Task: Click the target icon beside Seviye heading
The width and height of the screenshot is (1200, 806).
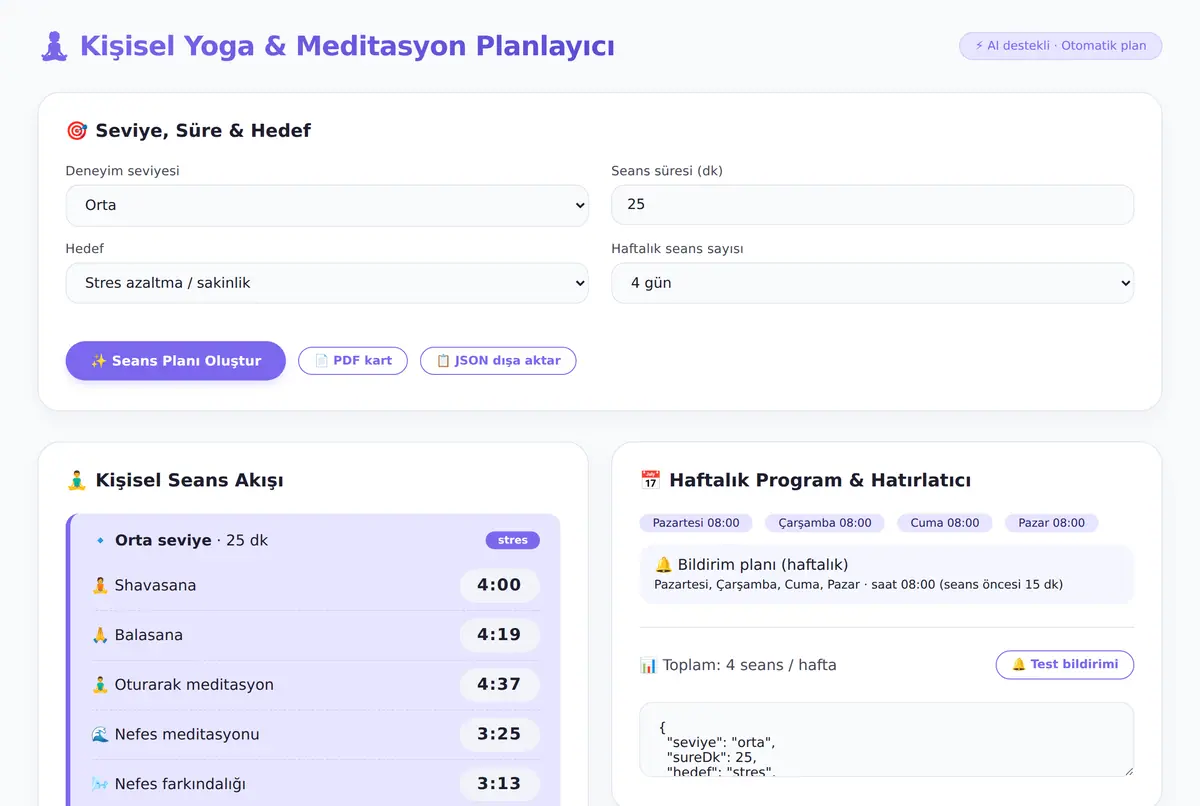Action: 76,130
